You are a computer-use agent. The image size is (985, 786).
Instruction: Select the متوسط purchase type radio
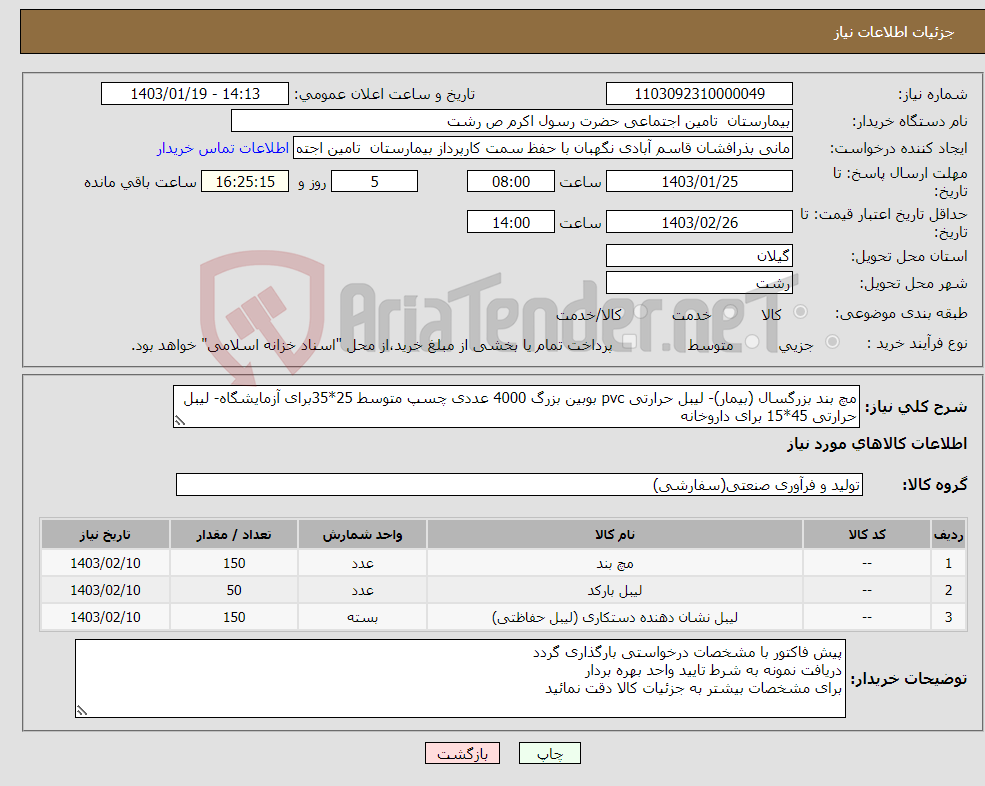752,341
